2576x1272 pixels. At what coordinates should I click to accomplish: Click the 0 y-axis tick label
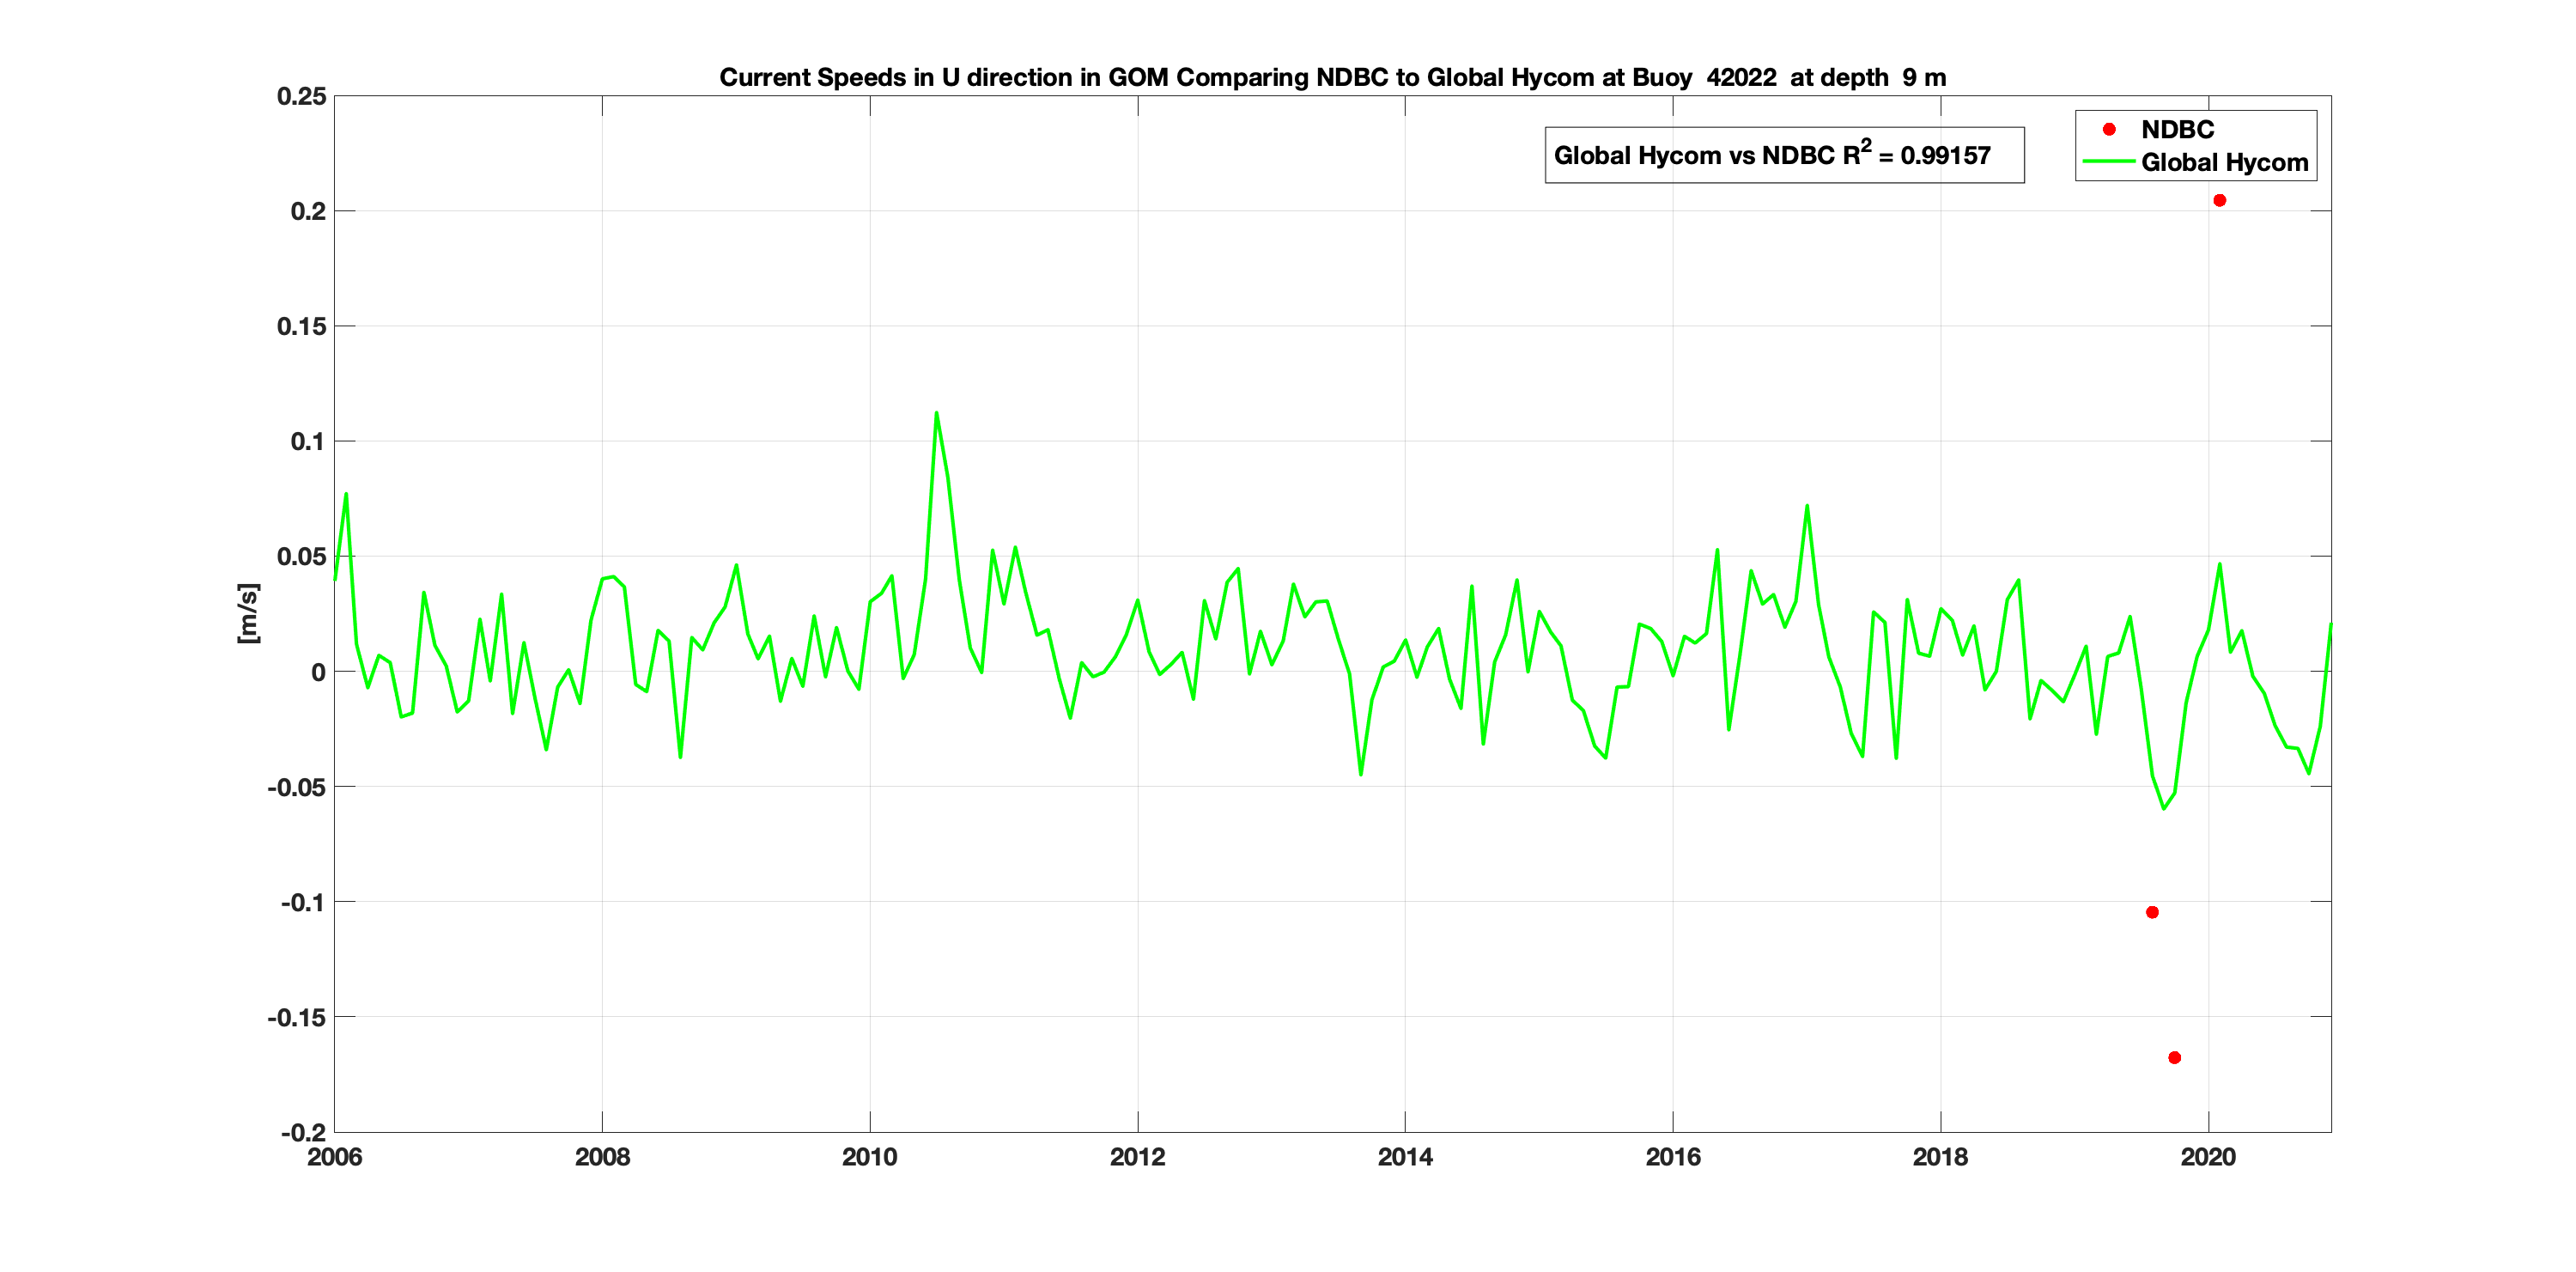pyautogui.click(x=318, y=672)
